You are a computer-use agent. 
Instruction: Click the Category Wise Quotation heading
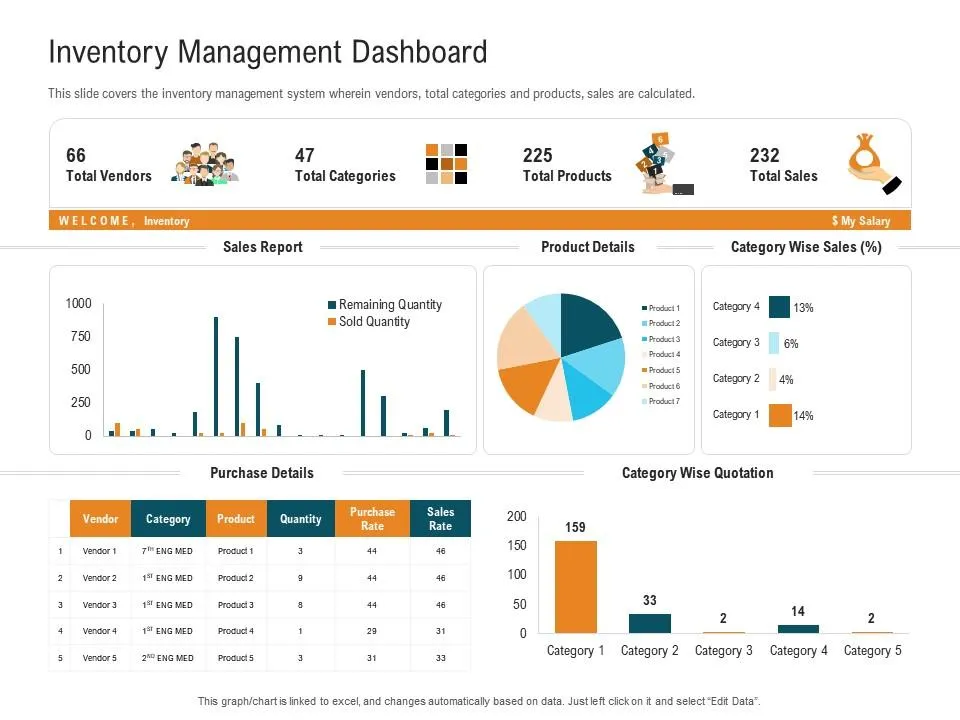(698, 473)
